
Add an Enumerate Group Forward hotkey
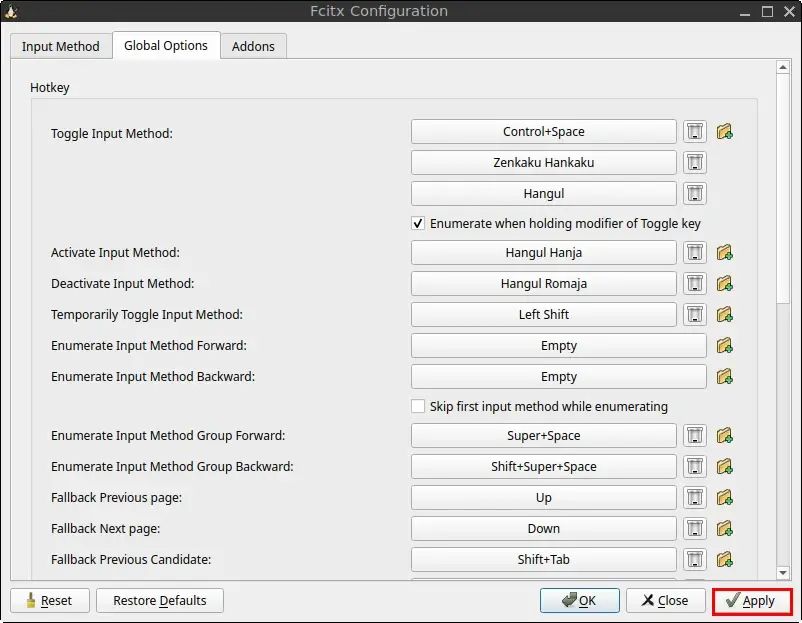[724, 436]
